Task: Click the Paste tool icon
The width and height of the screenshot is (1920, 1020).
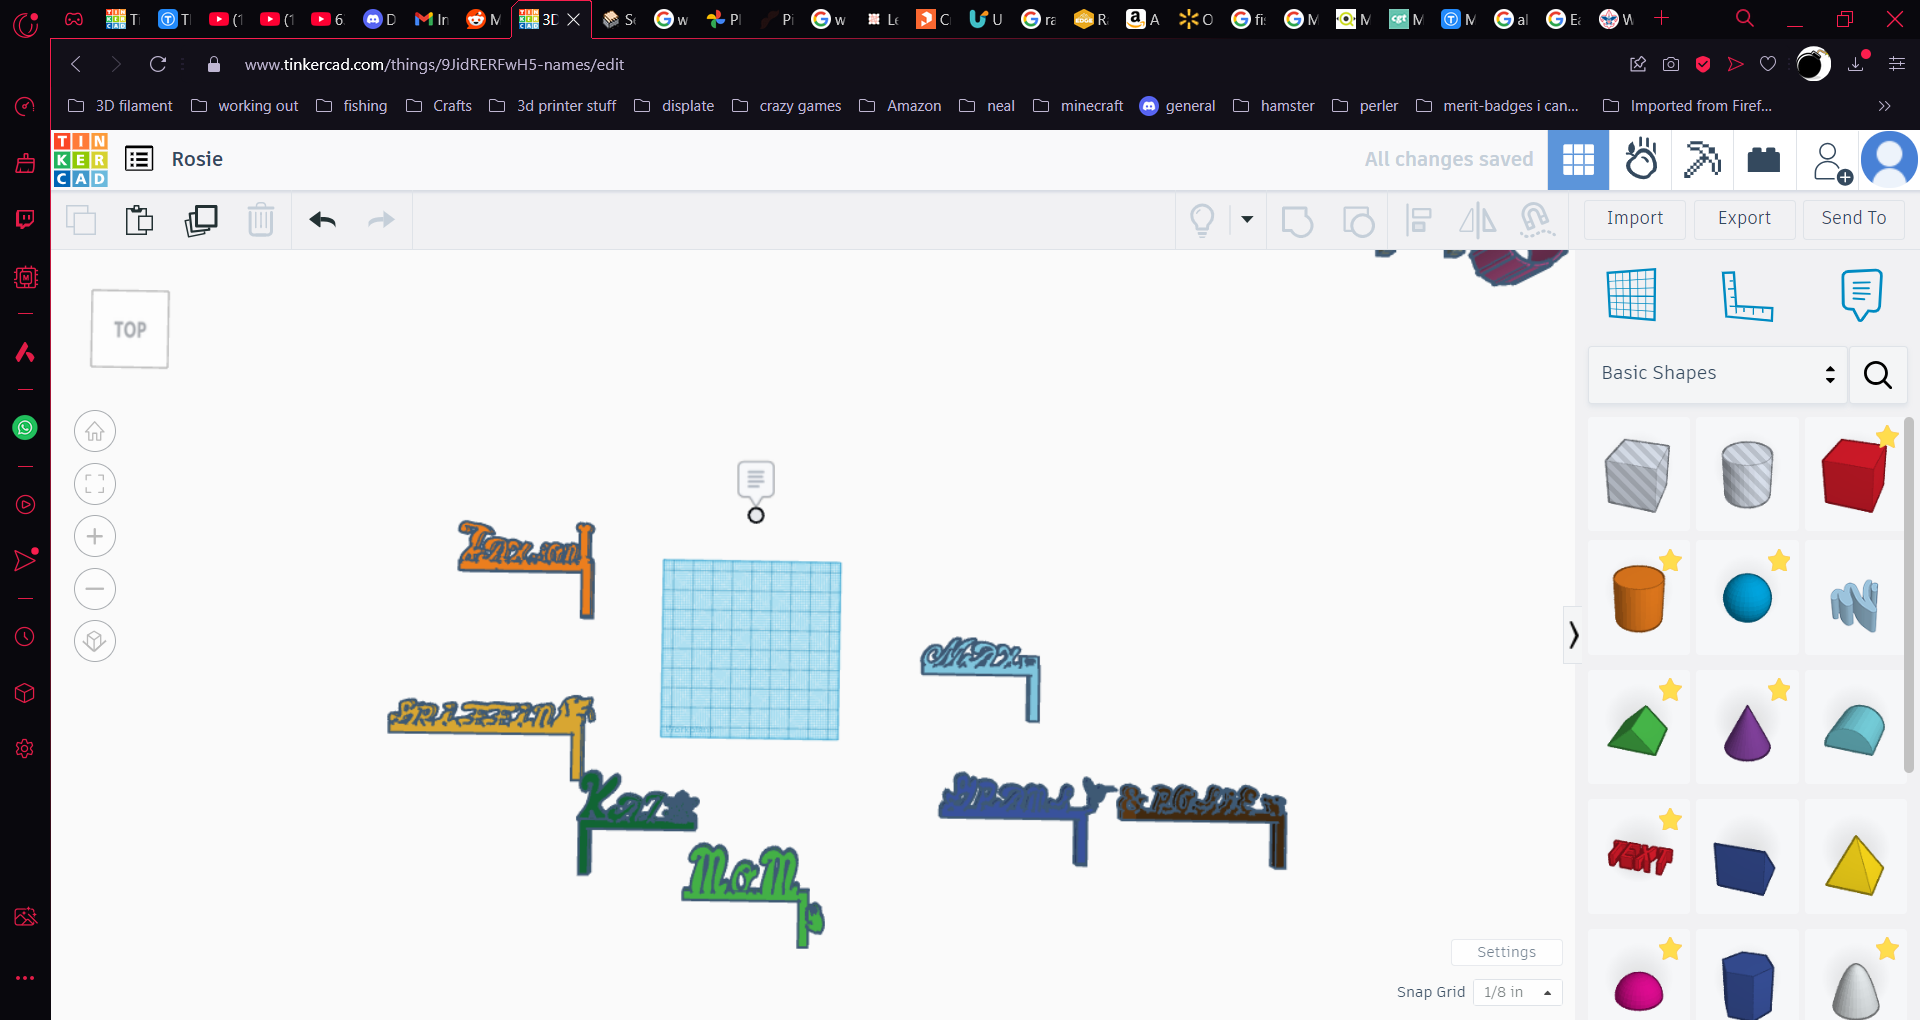Action: point(140,220)
